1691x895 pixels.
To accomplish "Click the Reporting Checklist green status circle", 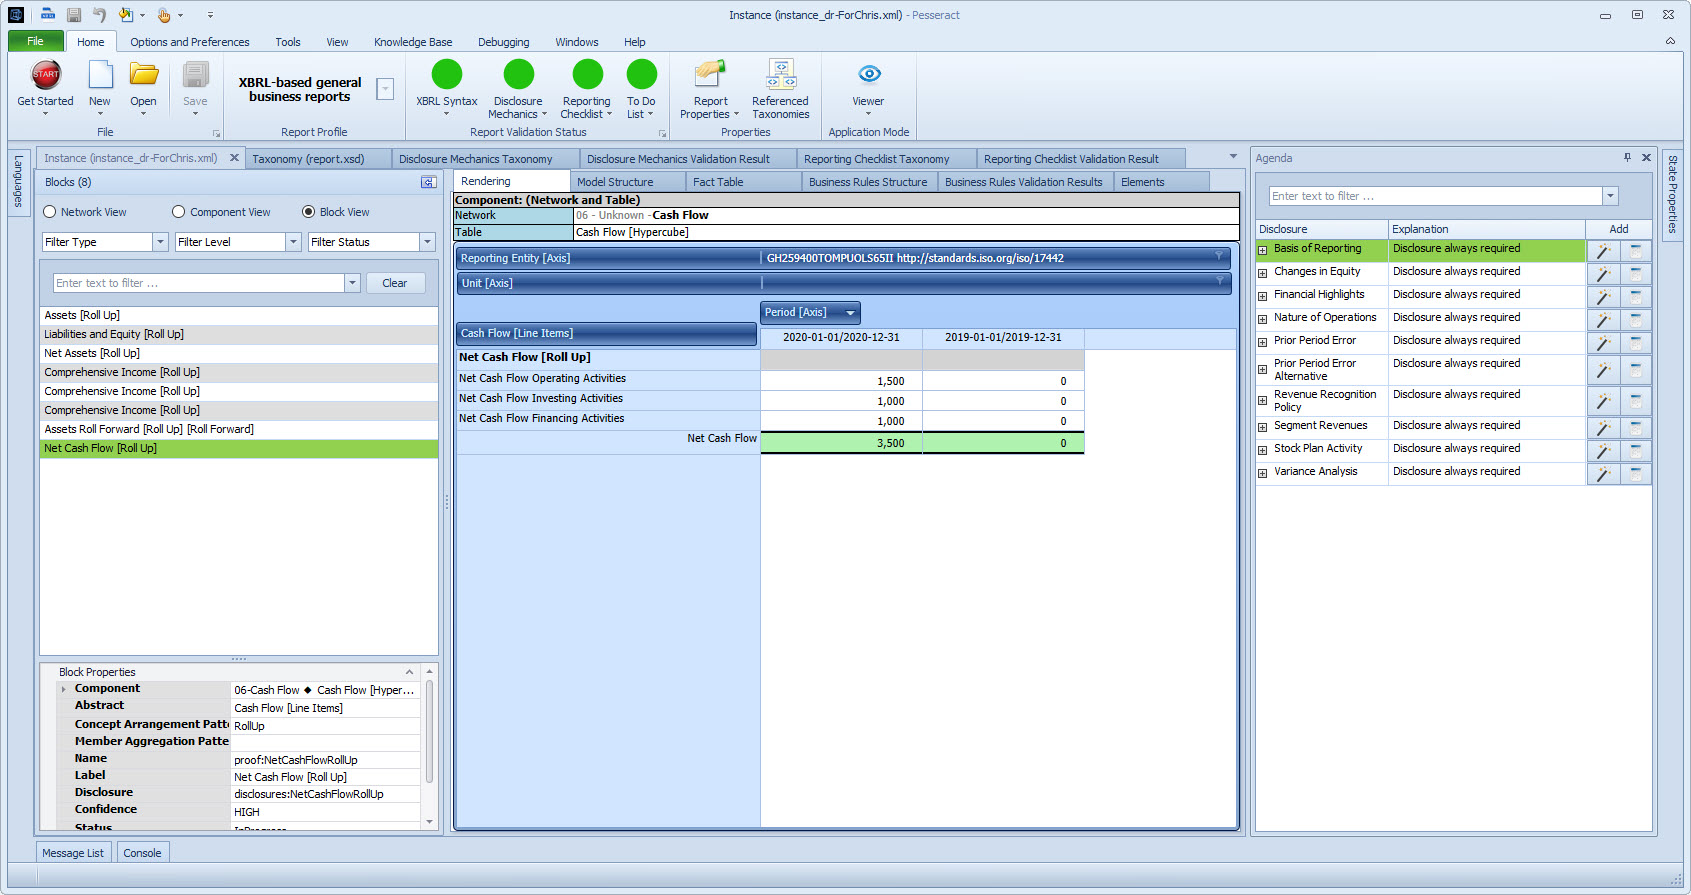I will 588,75.
